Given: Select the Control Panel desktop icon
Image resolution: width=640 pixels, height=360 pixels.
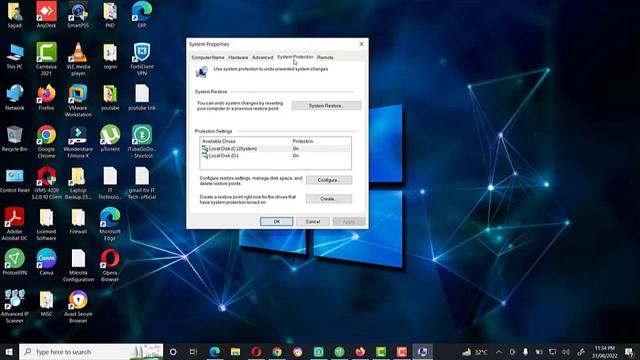Looking at the screenshot, I should point(15,180).
